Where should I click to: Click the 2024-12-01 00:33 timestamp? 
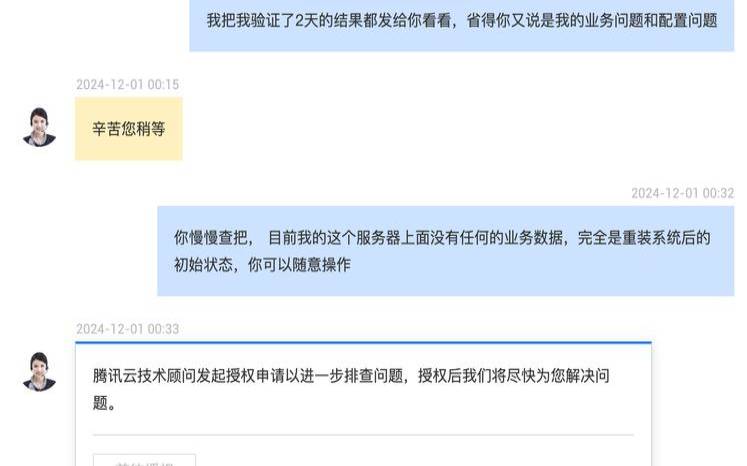(x=128, y=329)
